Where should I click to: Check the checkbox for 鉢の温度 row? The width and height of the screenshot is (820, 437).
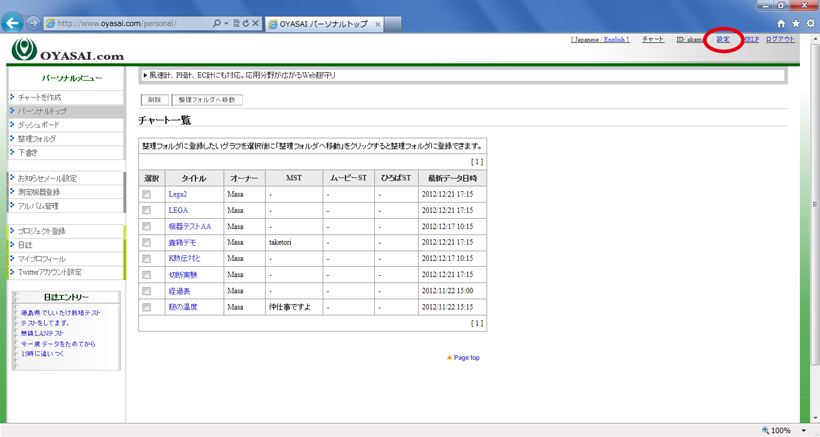(146, 307)
